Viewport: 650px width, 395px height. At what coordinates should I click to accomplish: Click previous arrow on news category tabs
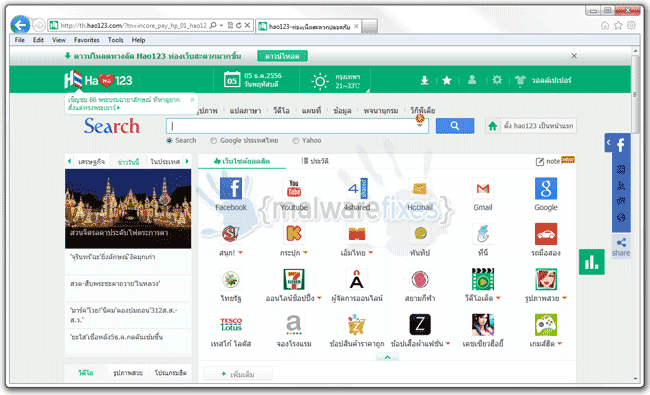[69, 161]
